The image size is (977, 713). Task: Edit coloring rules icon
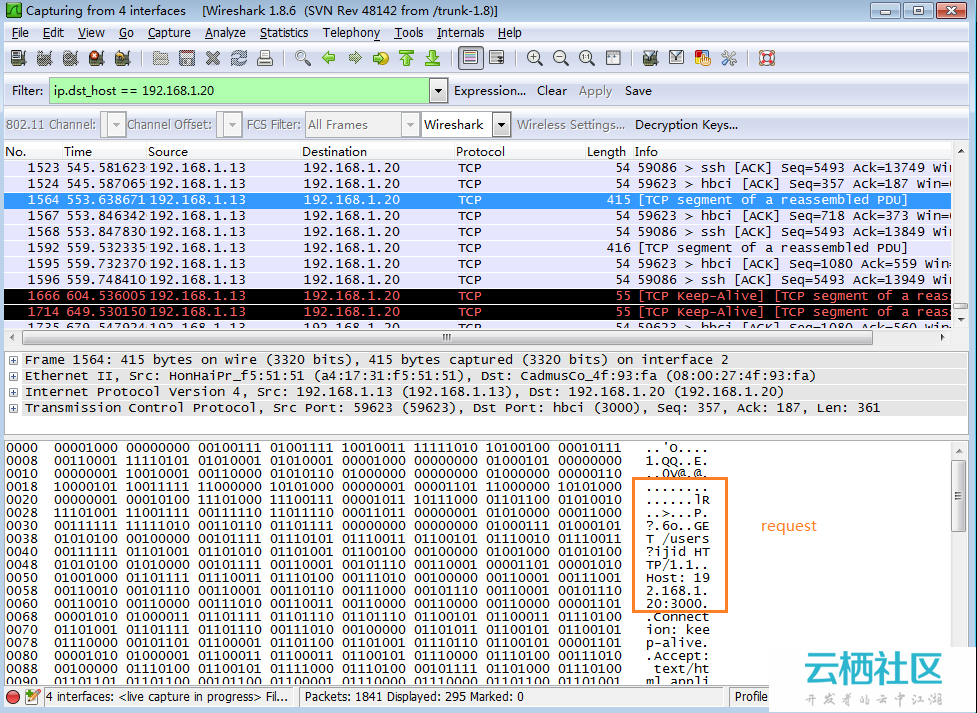coord(703,59)
